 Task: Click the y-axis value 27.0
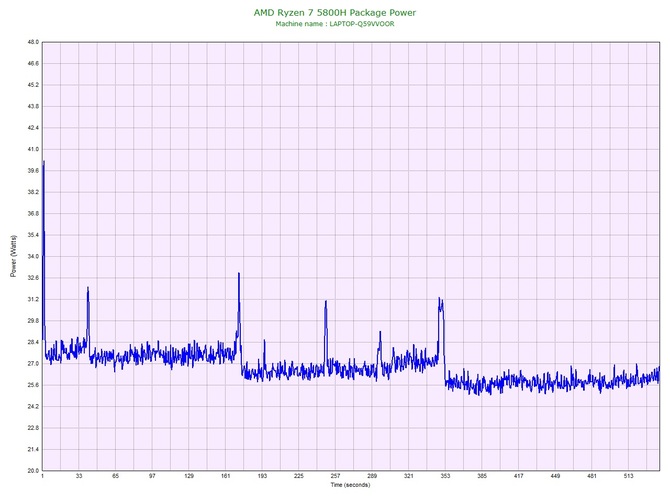pos(33,364)
